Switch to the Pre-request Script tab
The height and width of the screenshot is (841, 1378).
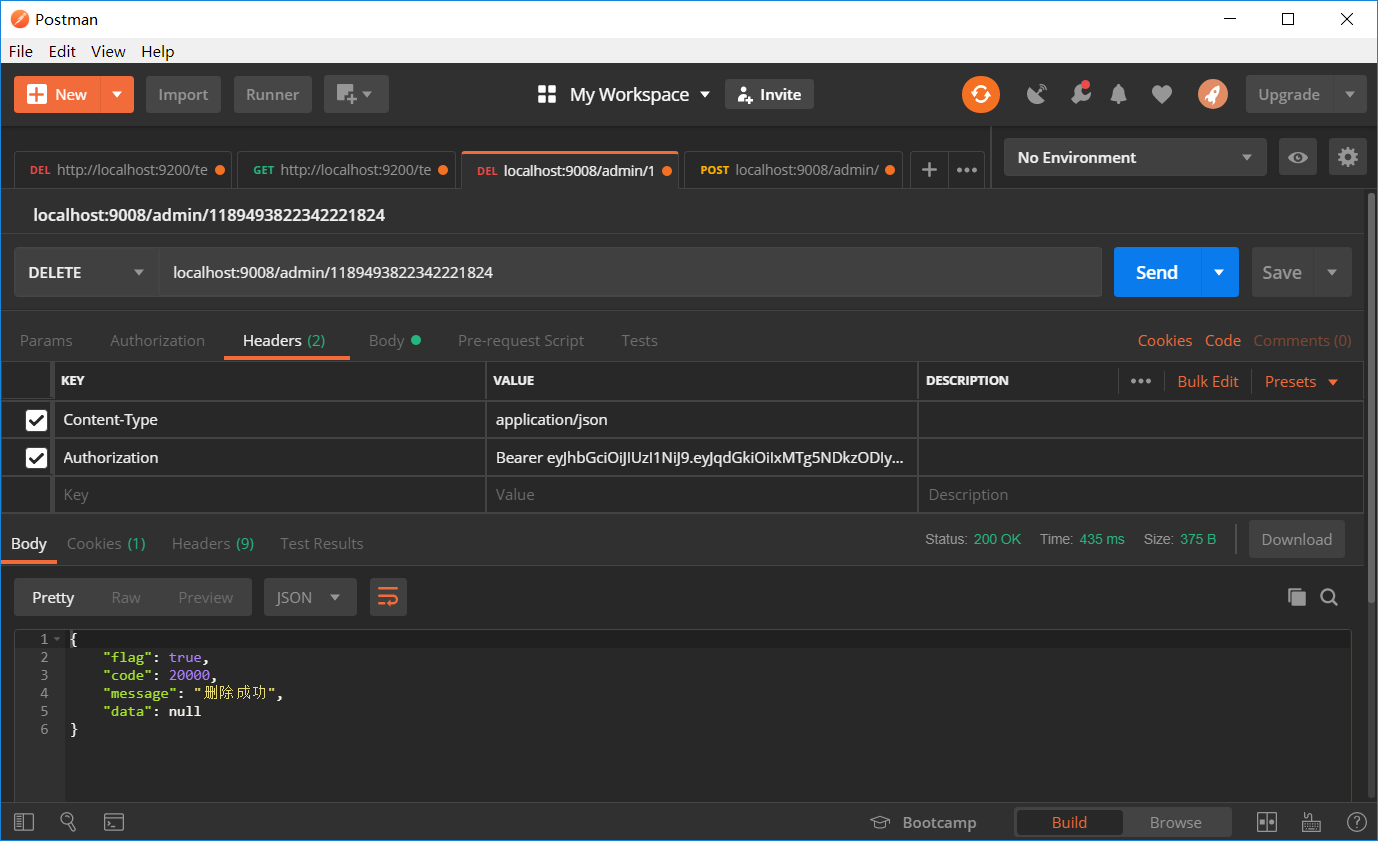[x=520, y=340]
